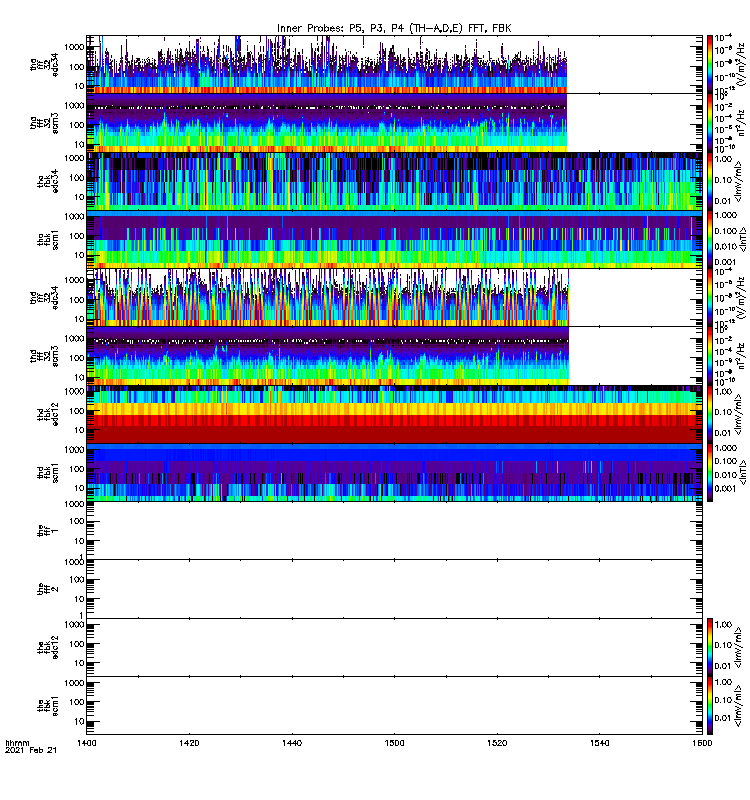Click the 'the fbk scm1' panel label
The image size is (750, 800).
click(x=48, y=706)
